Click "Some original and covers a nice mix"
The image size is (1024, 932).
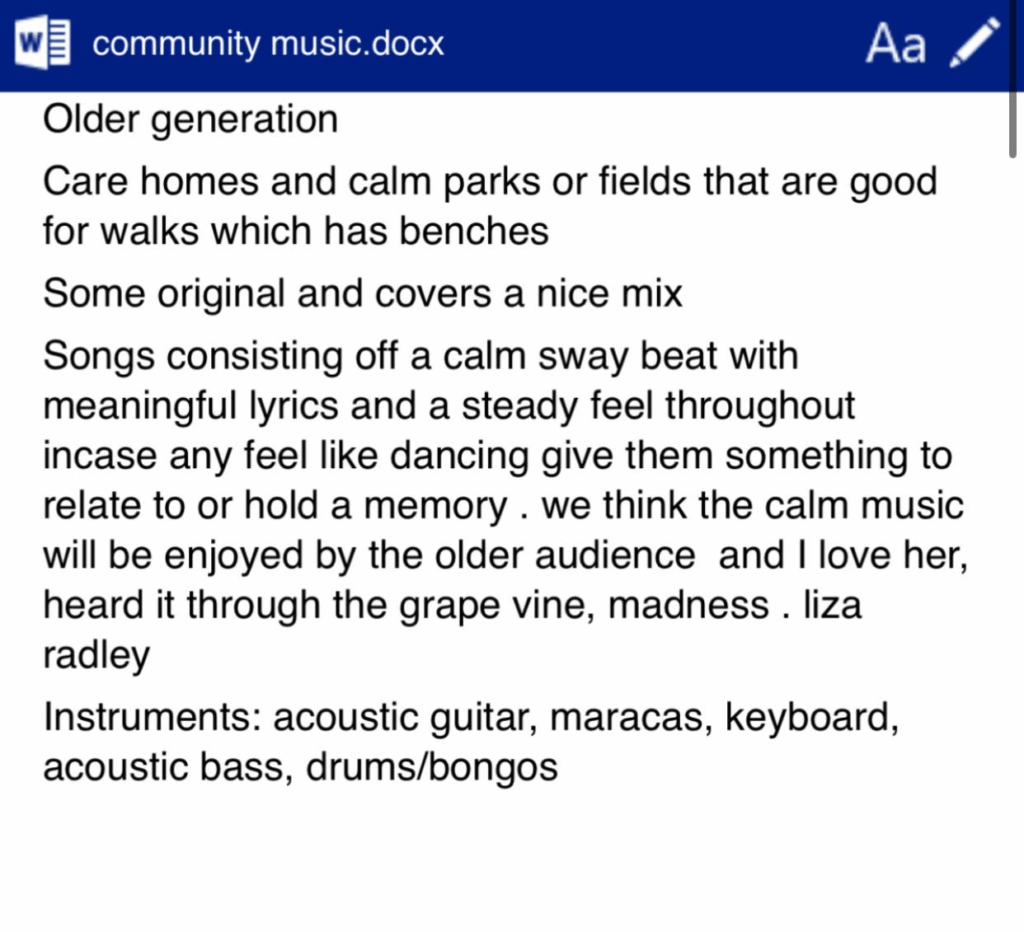coord(363,294)
